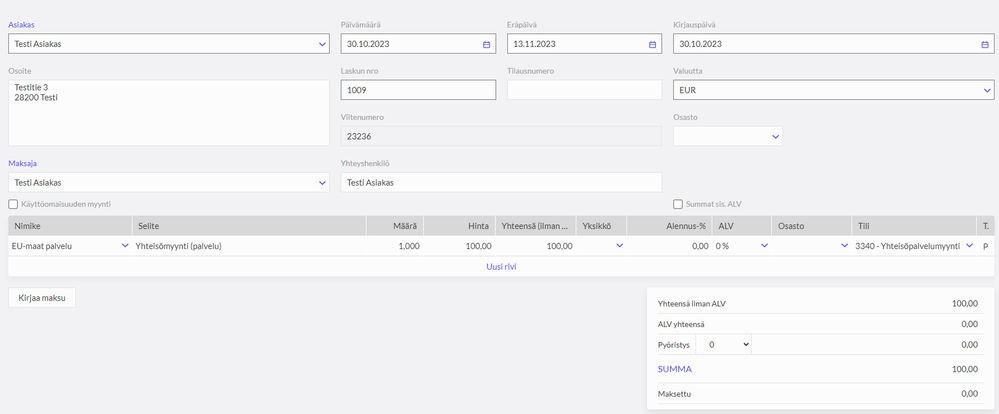
Task: Click the Nimike column header
Action: click(70, 225)
